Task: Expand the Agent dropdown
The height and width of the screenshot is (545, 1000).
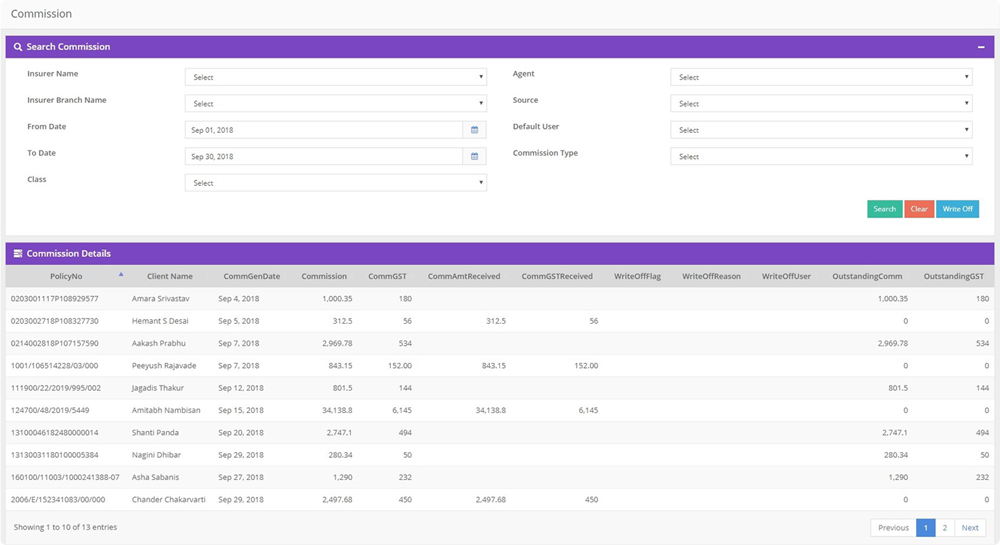Action: (x=820, y=77)
